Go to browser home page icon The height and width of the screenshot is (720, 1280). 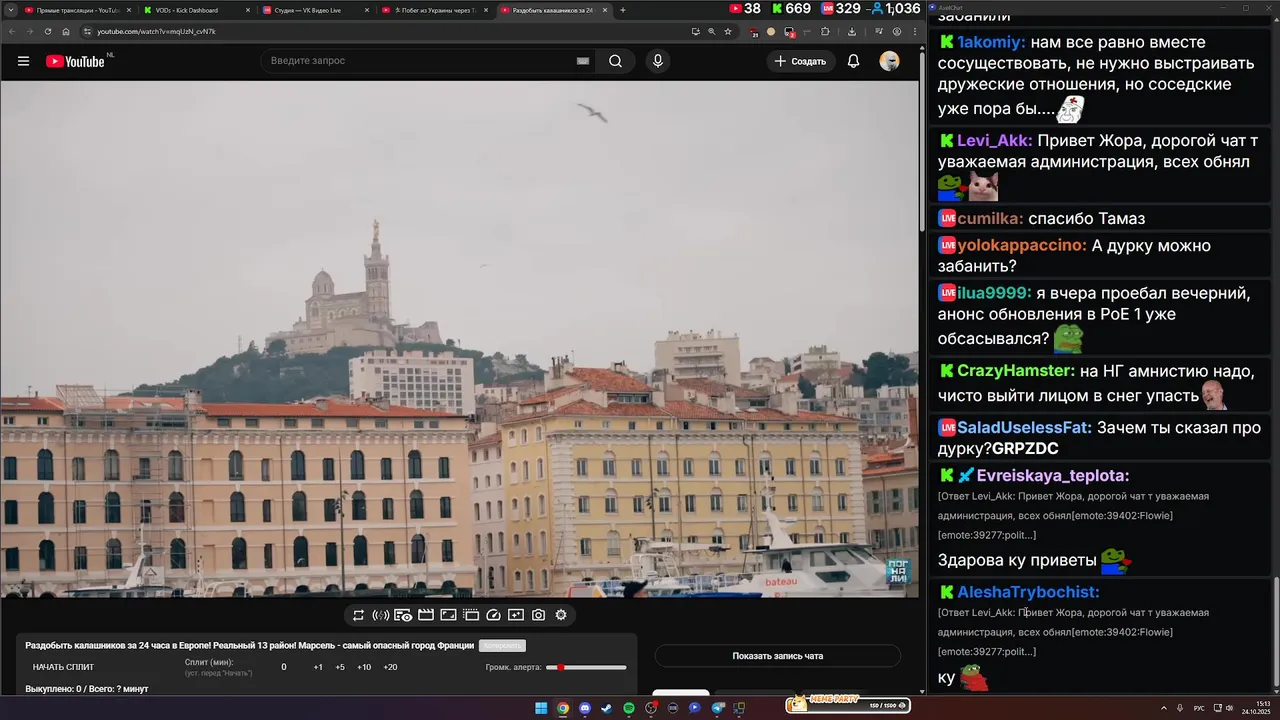tap(66, 31)
